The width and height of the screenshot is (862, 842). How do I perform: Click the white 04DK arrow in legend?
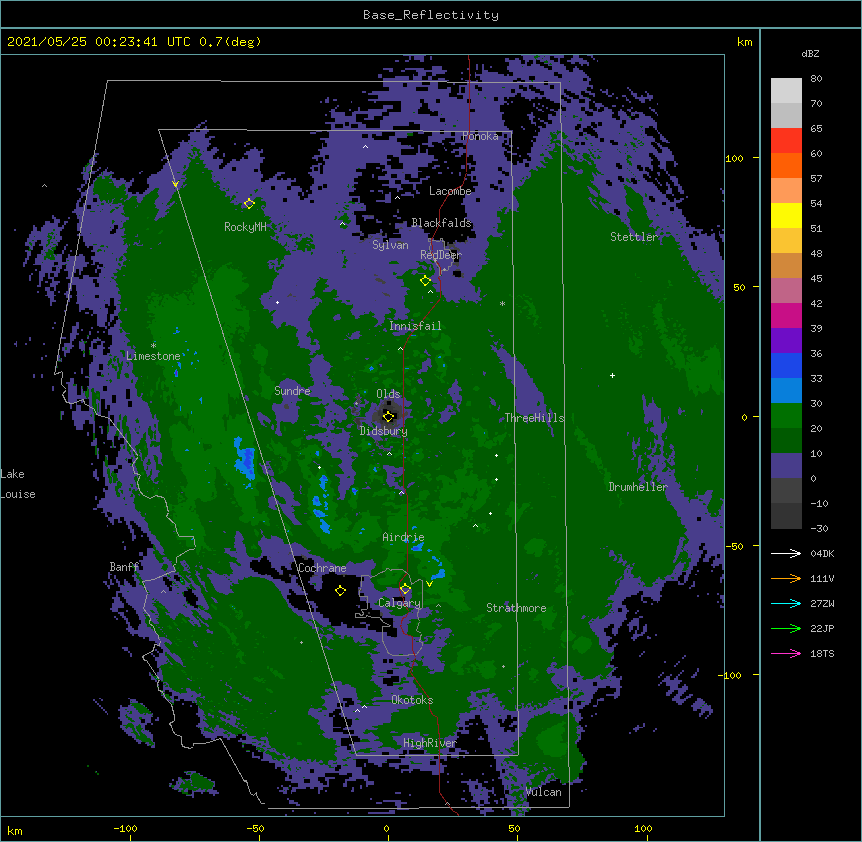point(786,553)
